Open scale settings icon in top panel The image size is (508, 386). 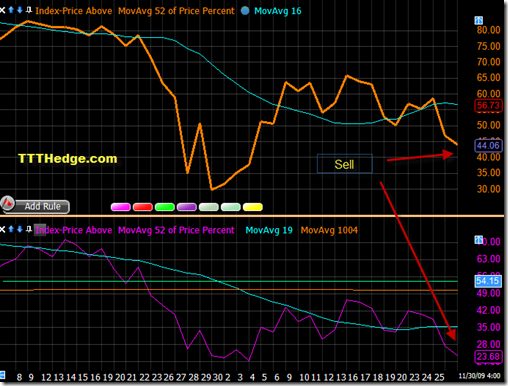click(479, 21)
